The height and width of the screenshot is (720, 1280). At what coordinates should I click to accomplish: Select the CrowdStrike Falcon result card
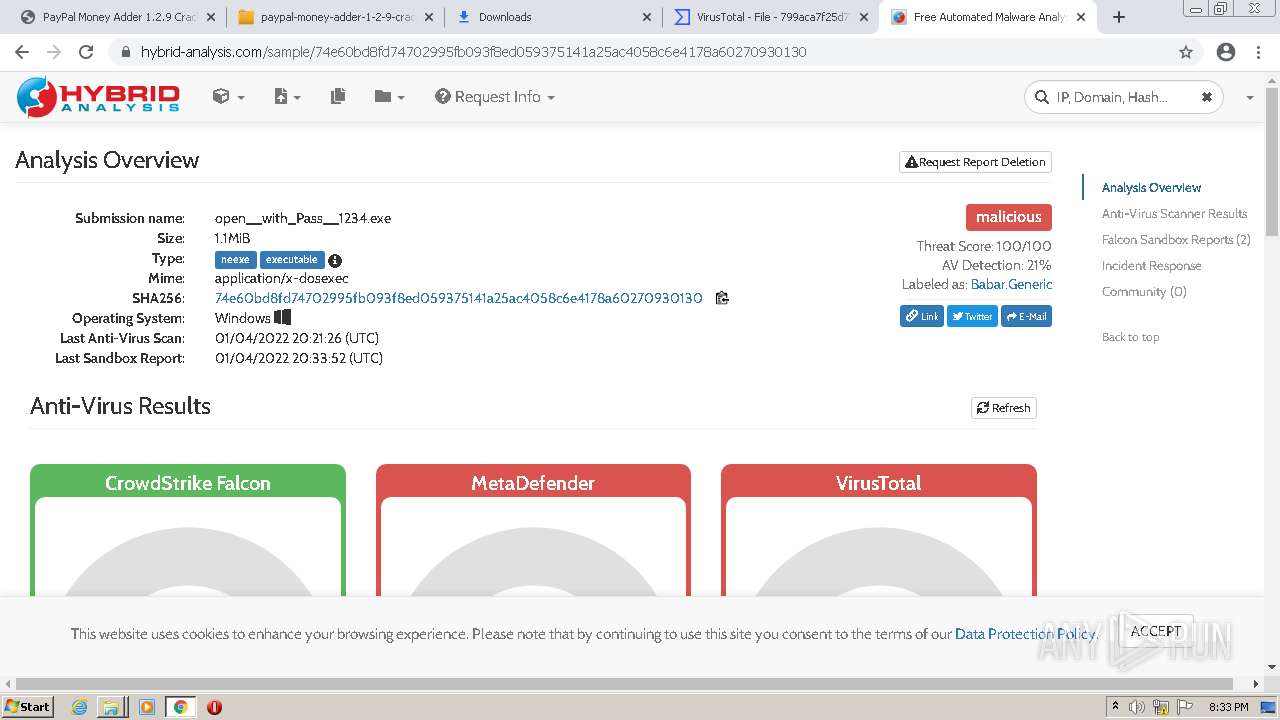[x=188, y=529]
